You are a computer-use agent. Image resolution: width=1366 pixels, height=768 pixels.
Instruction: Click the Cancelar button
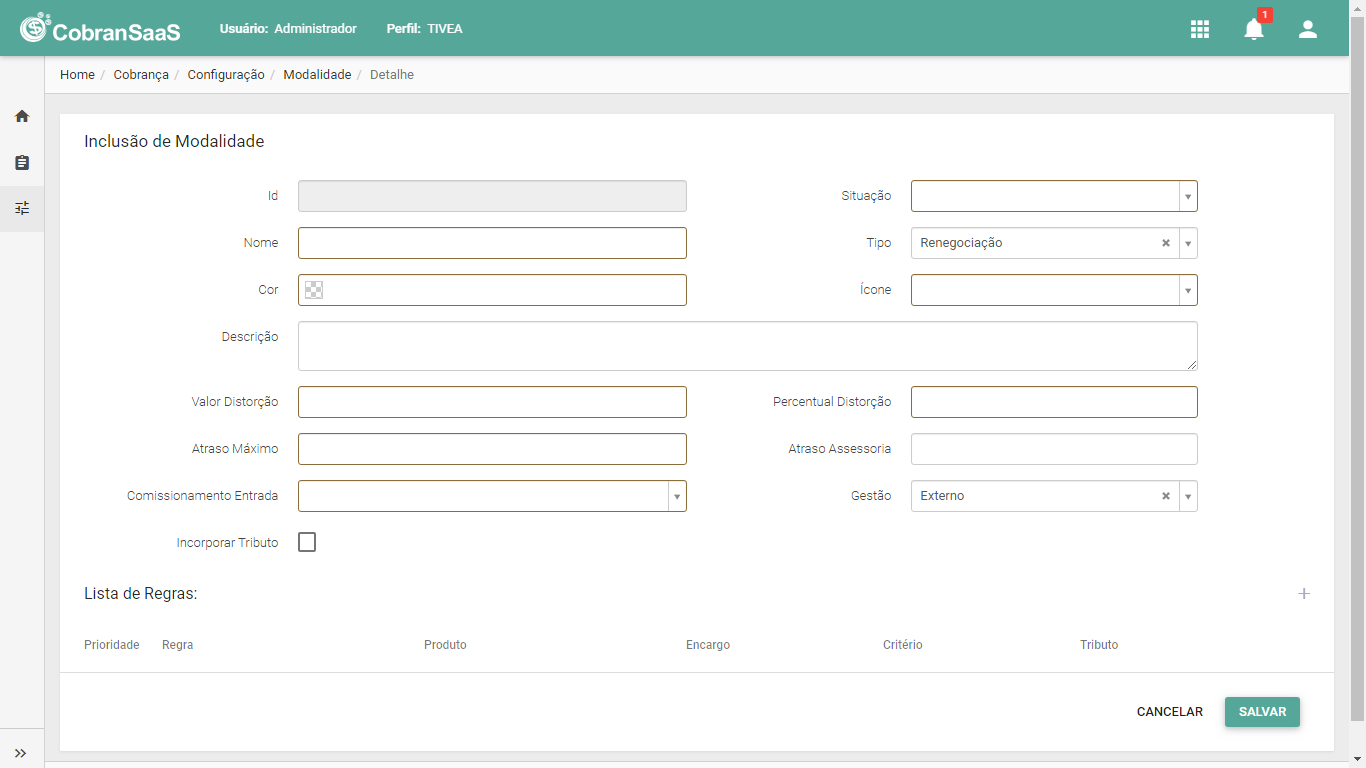click(1170, 712)
